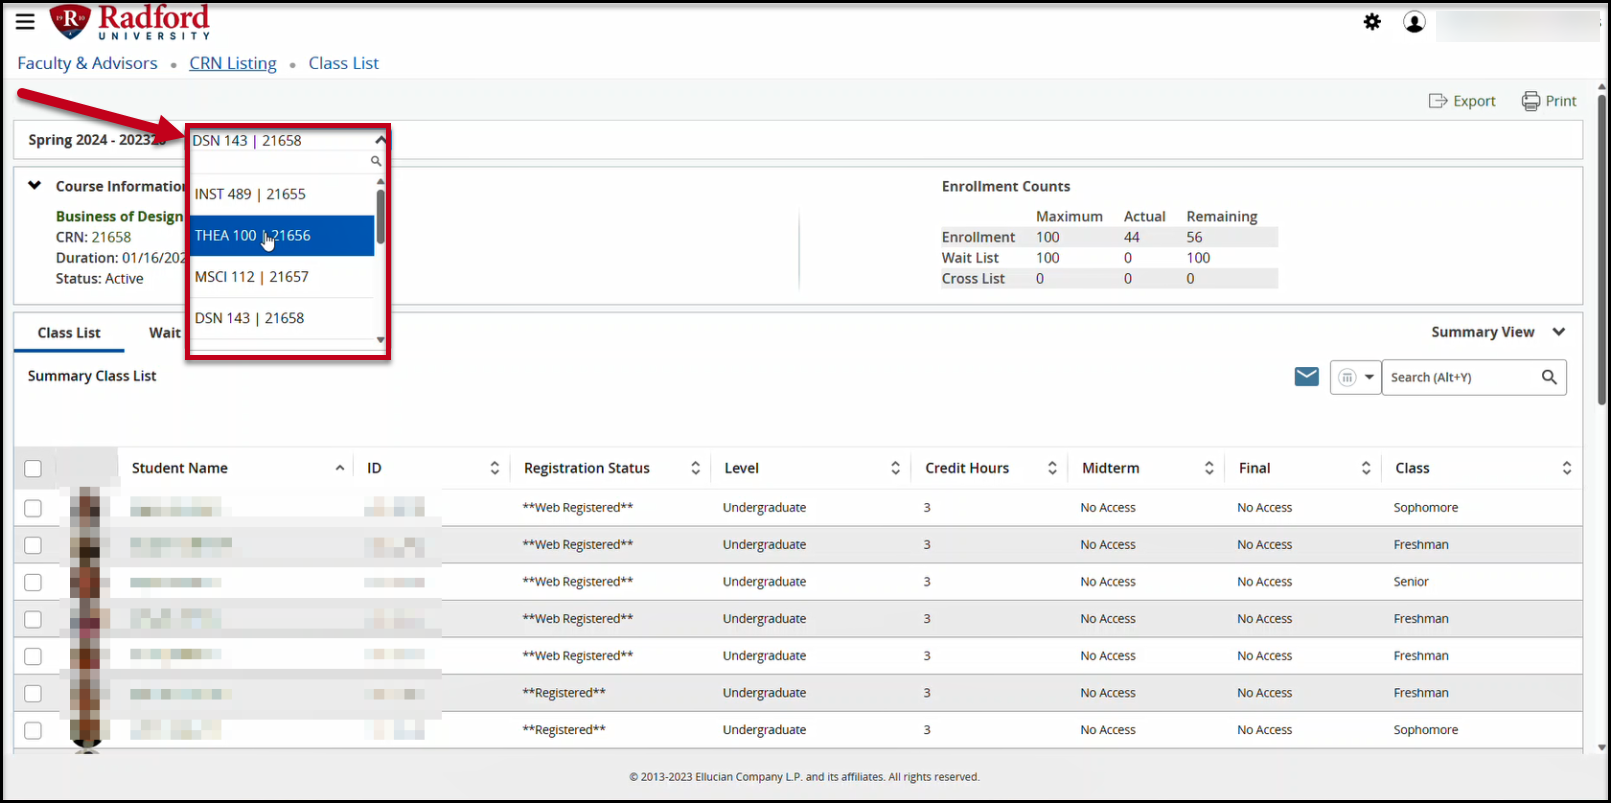
Task: Select THEA 100 | 21656 option
Action: (x=282, y=236)
